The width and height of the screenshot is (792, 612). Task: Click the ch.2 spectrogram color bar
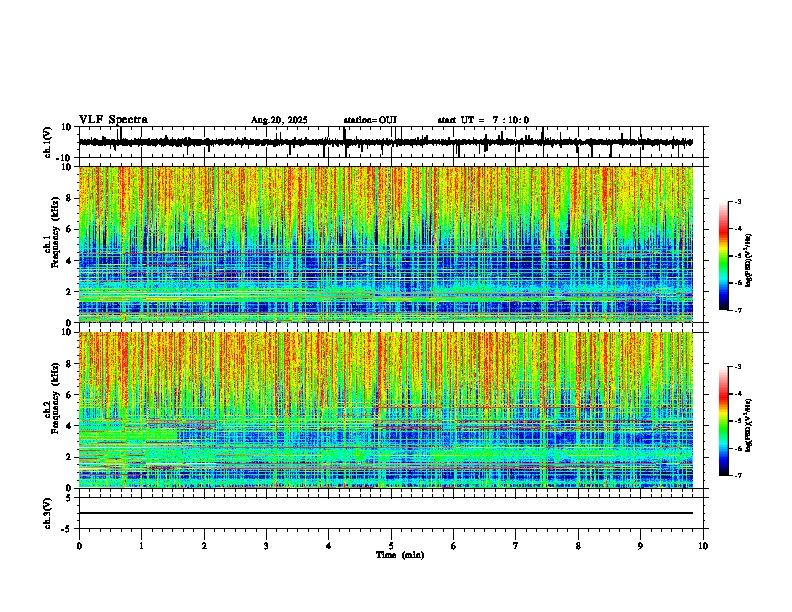[724, 421]
